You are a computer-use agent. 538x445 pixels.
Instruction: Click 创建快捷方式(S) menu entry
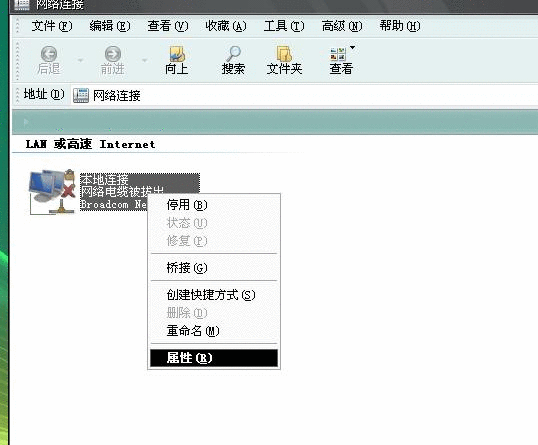click(x=214, y=295)
